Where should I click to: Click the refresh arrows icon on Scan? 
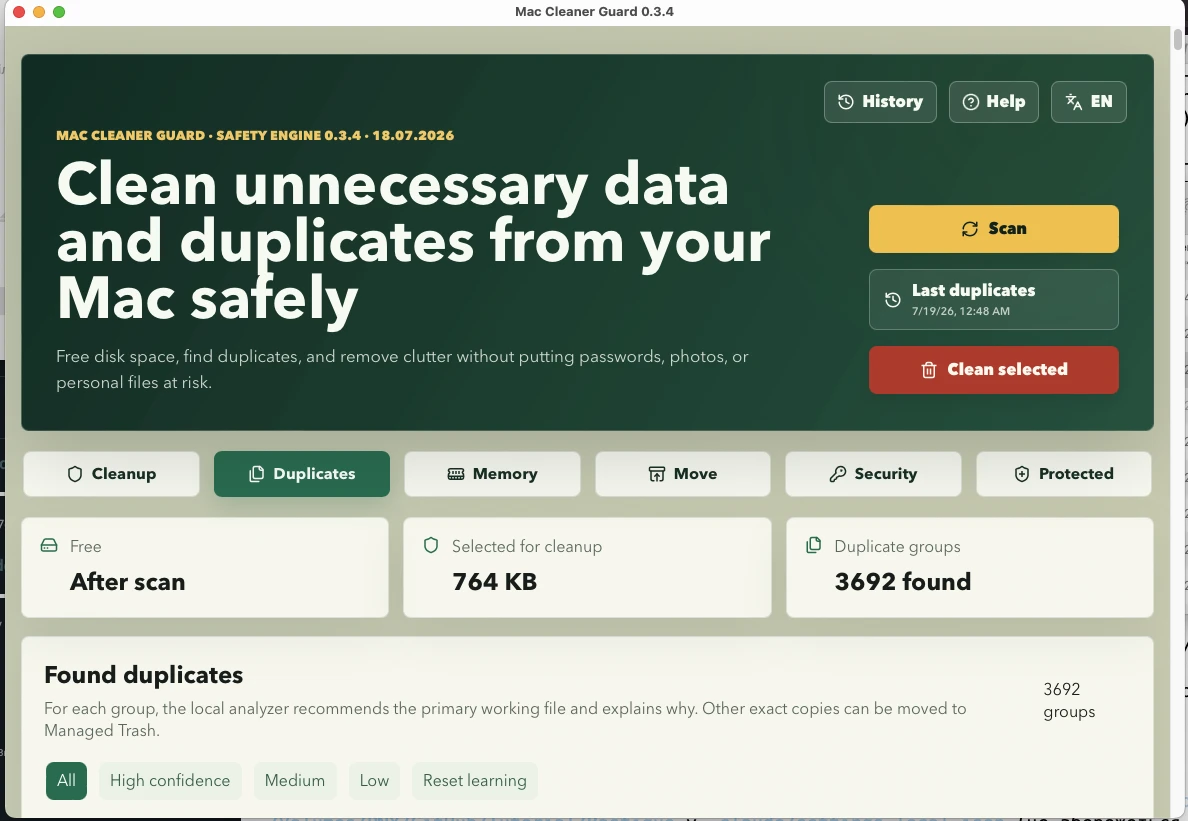coord(970,229)
